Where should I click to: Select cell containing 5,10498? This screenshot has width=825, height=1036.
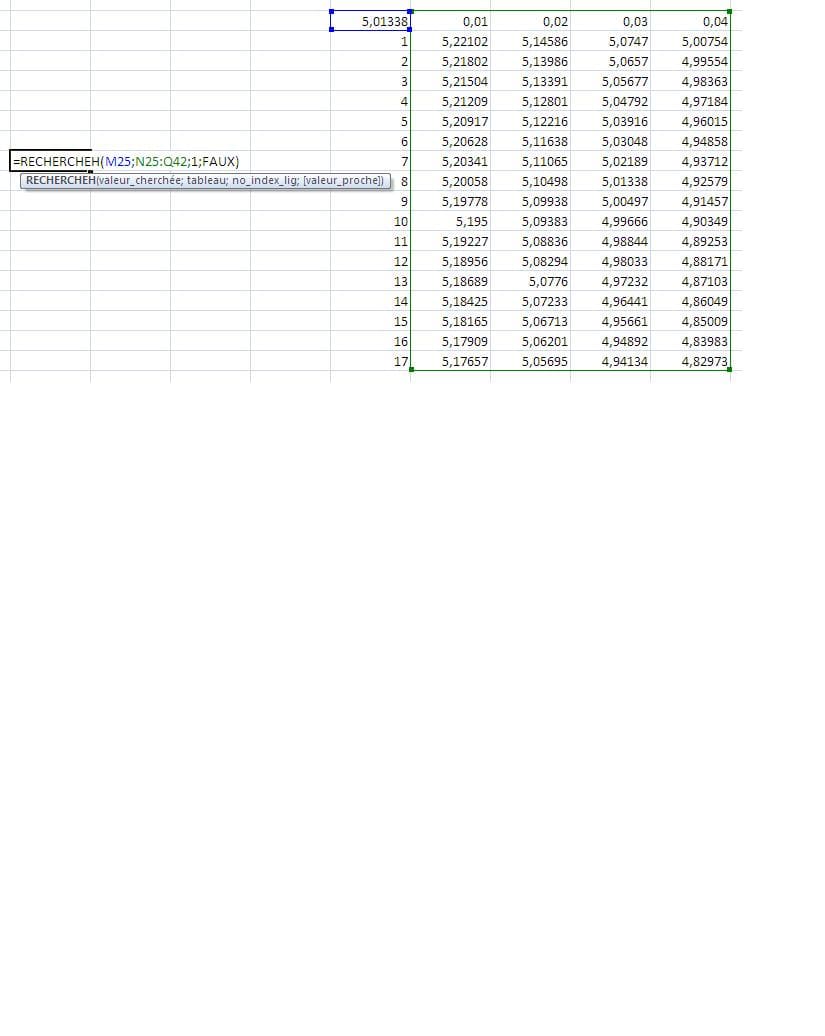[530, 181]
